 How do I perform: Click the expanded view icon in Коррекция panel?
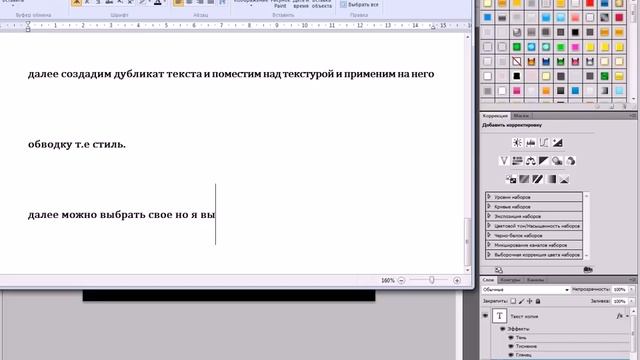[x=499, y=270]
